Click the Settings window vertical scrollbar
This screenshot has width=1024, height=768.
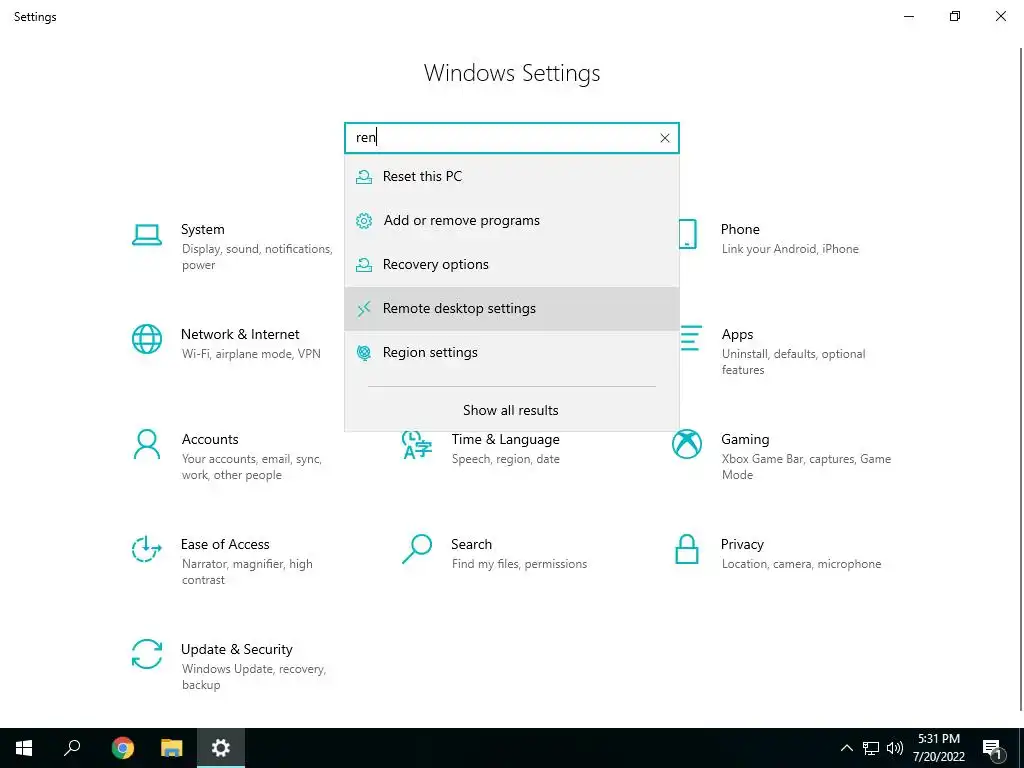pos(1020,379)
